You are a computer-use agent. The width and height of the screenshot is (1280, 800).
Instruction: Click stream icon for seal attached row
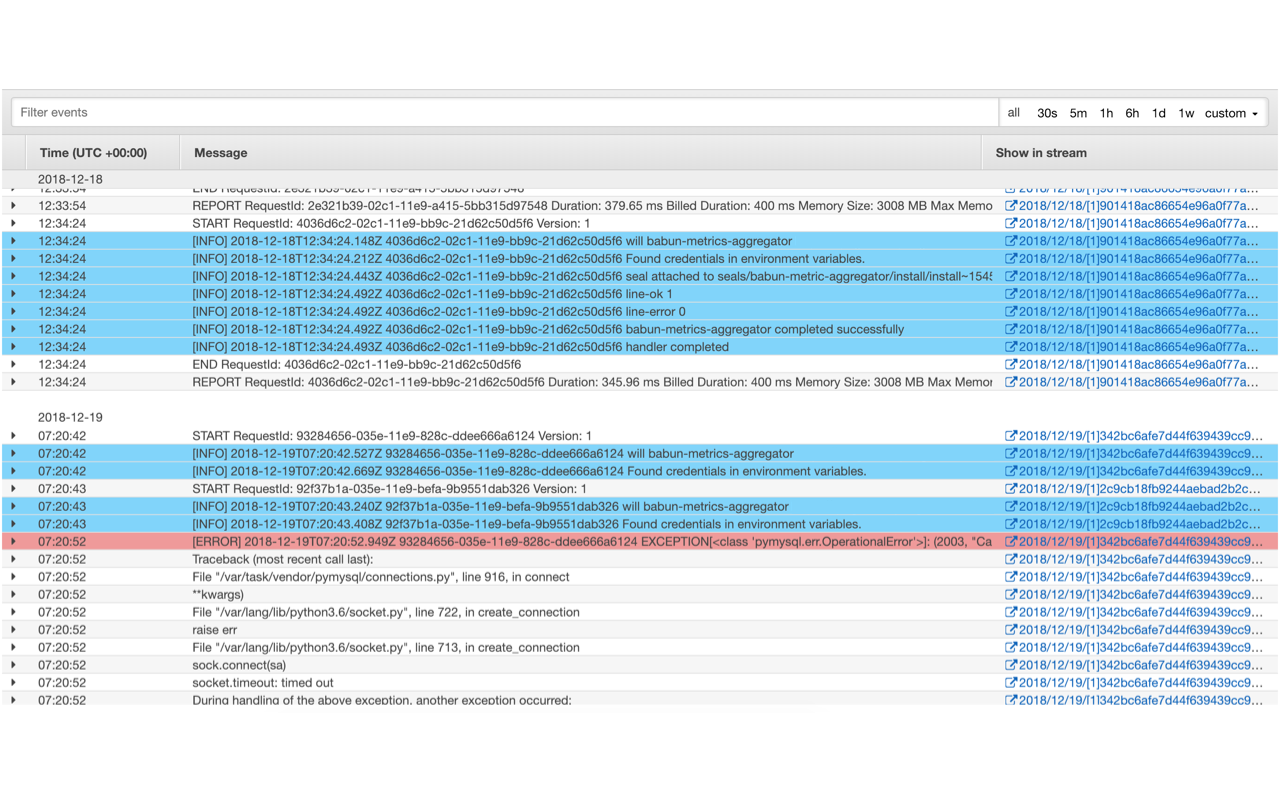1010,277
